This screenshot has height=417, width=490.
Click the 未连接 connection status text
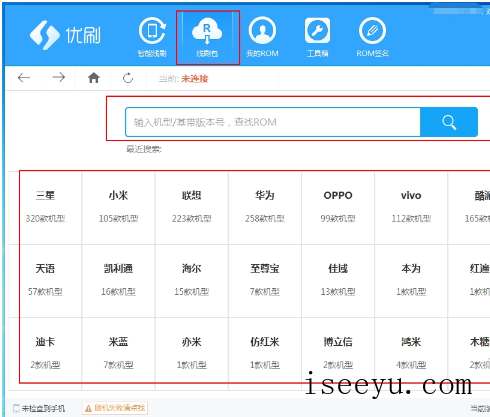tap(194, 79)
